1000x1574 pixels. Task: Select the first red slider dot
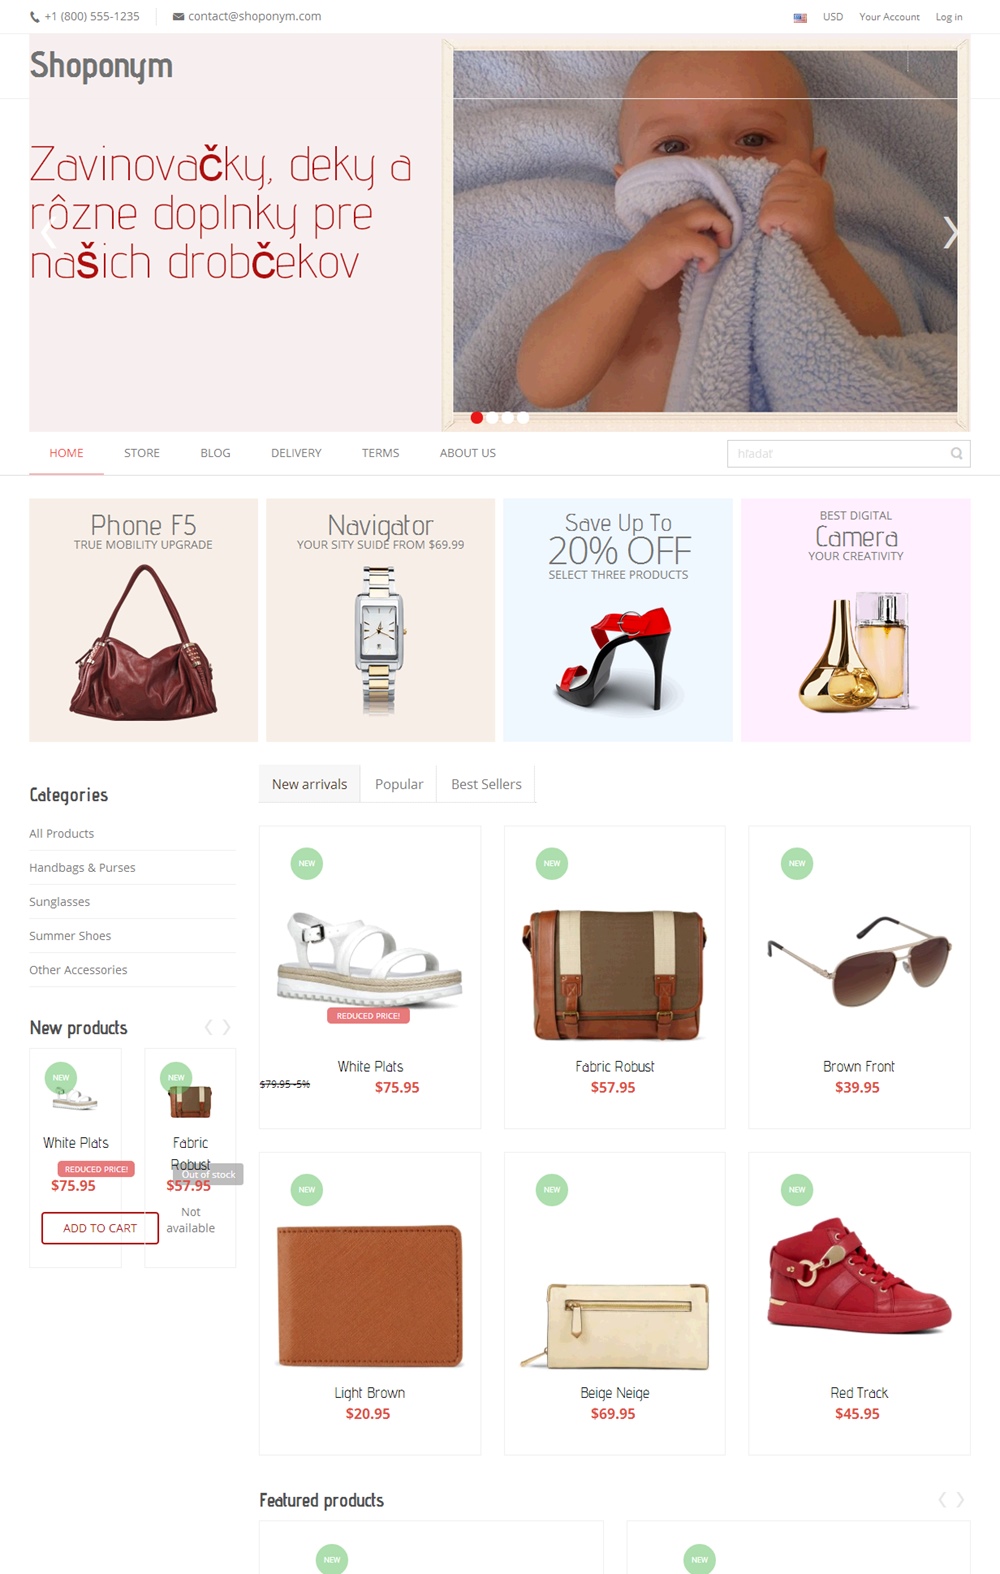point(477,417)
